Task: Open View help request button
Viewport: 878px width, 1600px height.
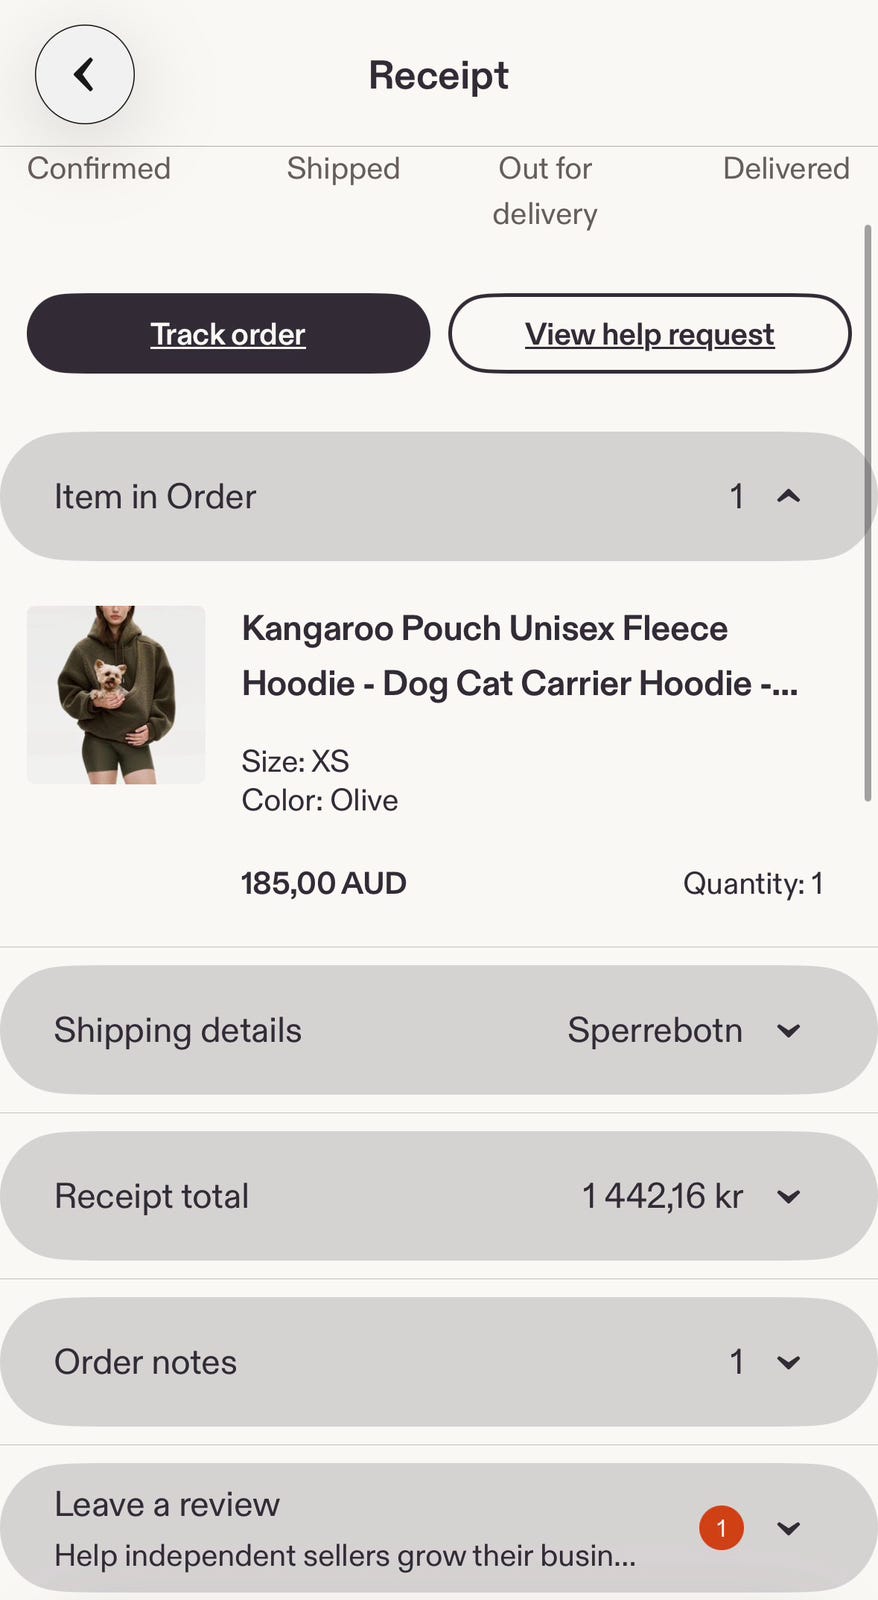Action: pyautogui.click(x=650, y=333)
